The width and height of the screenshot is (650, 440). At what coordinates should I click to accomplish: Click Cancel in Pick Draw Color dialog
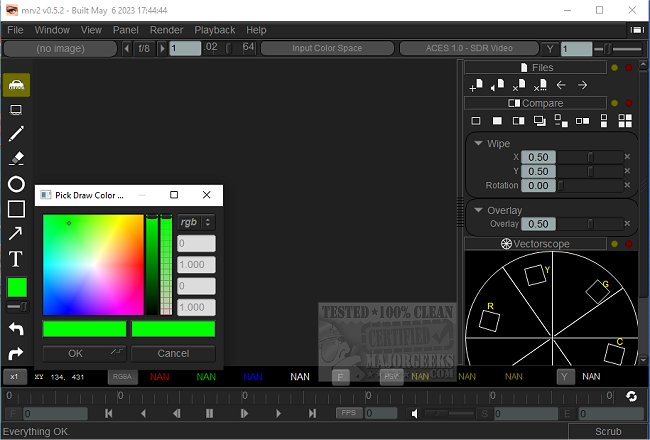[173, 353]
